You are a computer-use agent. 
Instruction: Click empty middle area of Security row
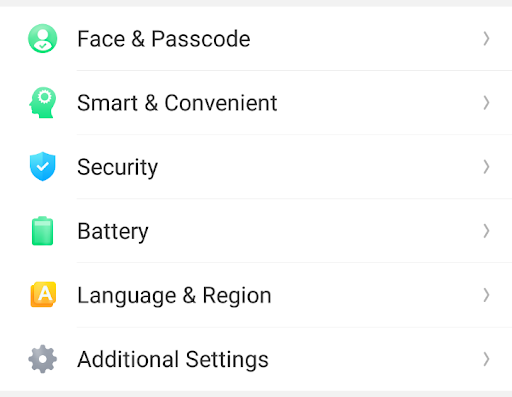click(x=317, y=166)
